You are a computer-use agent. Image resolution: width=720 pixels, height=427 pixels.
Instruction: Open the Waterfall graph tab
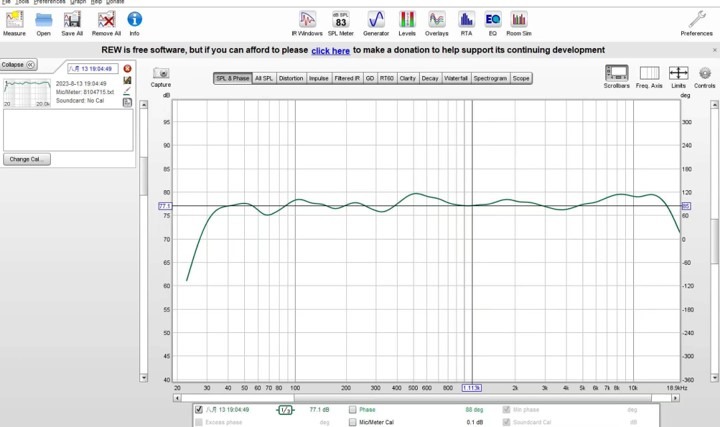[456, 79]
